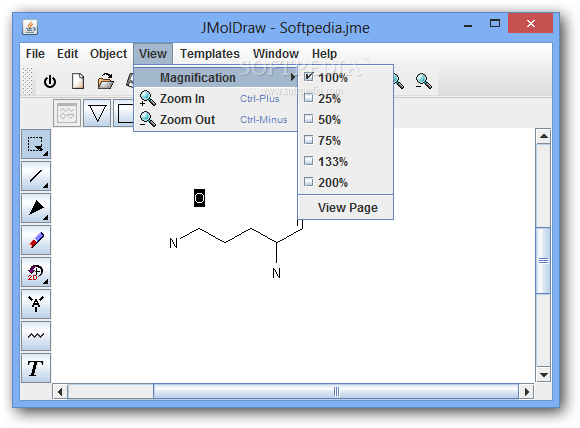This screenshot has height=428, width=580.
Task: Open the Templates menu
Action: pos(210,54)
